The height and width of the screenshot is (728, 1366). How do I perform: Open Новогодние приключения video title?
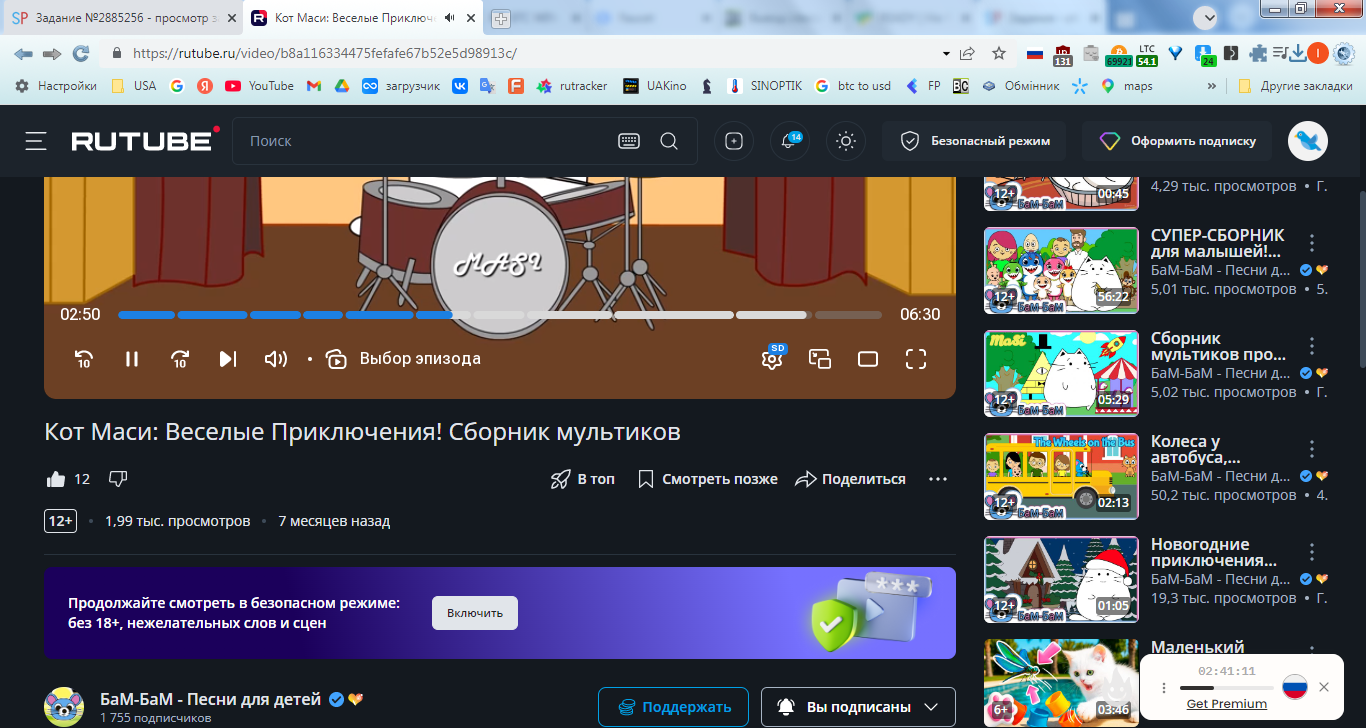click(1214, 552)
